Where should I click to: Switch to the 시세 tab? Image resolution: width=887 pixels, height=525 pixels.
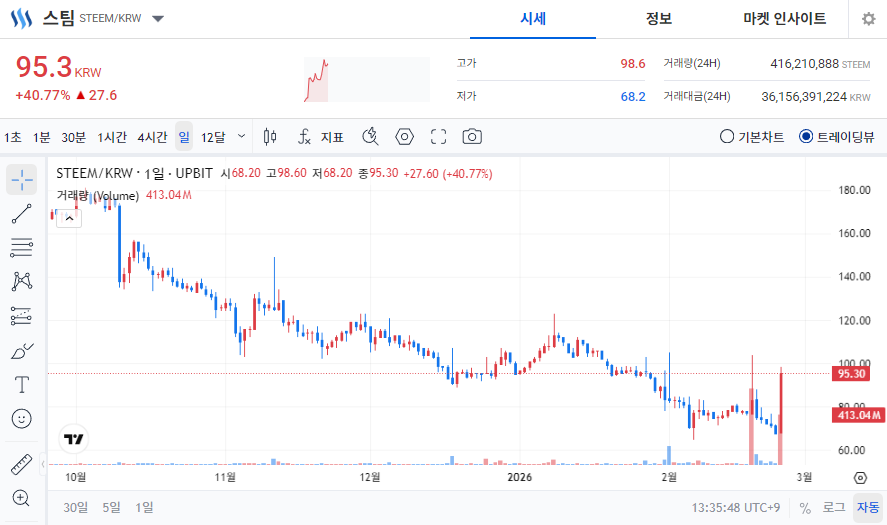pos(533,19)
